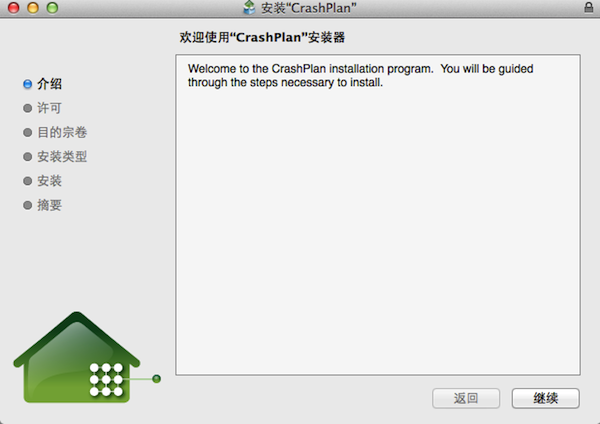Click the 返回 back button

click(466, 398)
